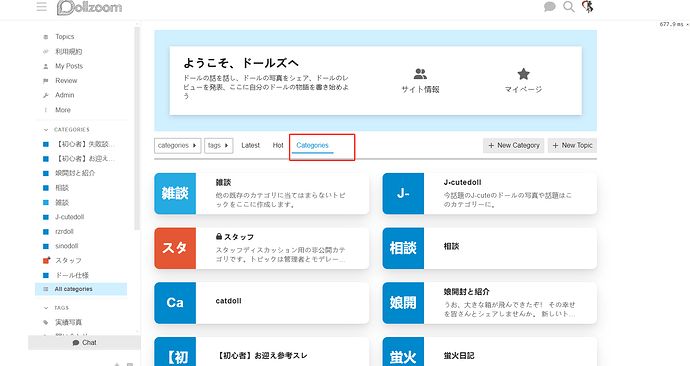Open Topics in the sidebar
Viewport: 690px width, 366px height.
tap(64, 37)
